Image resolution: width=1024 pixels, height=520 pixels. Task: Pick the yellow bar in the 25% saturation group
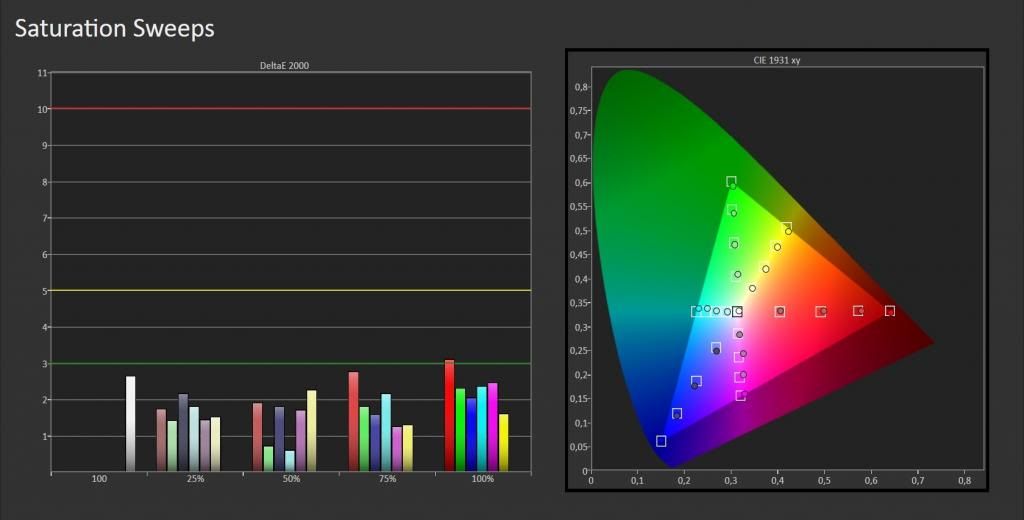[x=216, y=444]
